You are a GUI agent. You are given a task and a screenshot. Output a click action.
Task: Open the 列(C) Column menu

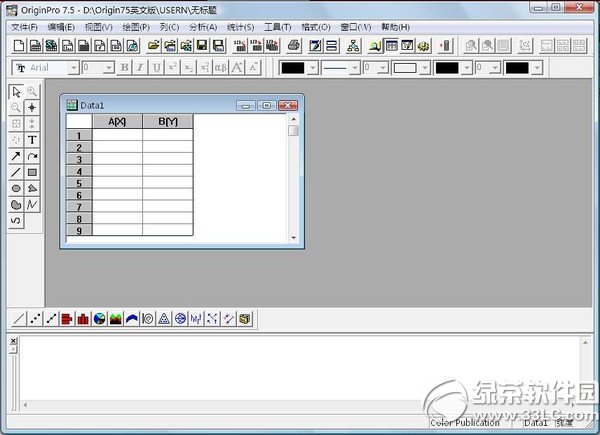(170, 27)
